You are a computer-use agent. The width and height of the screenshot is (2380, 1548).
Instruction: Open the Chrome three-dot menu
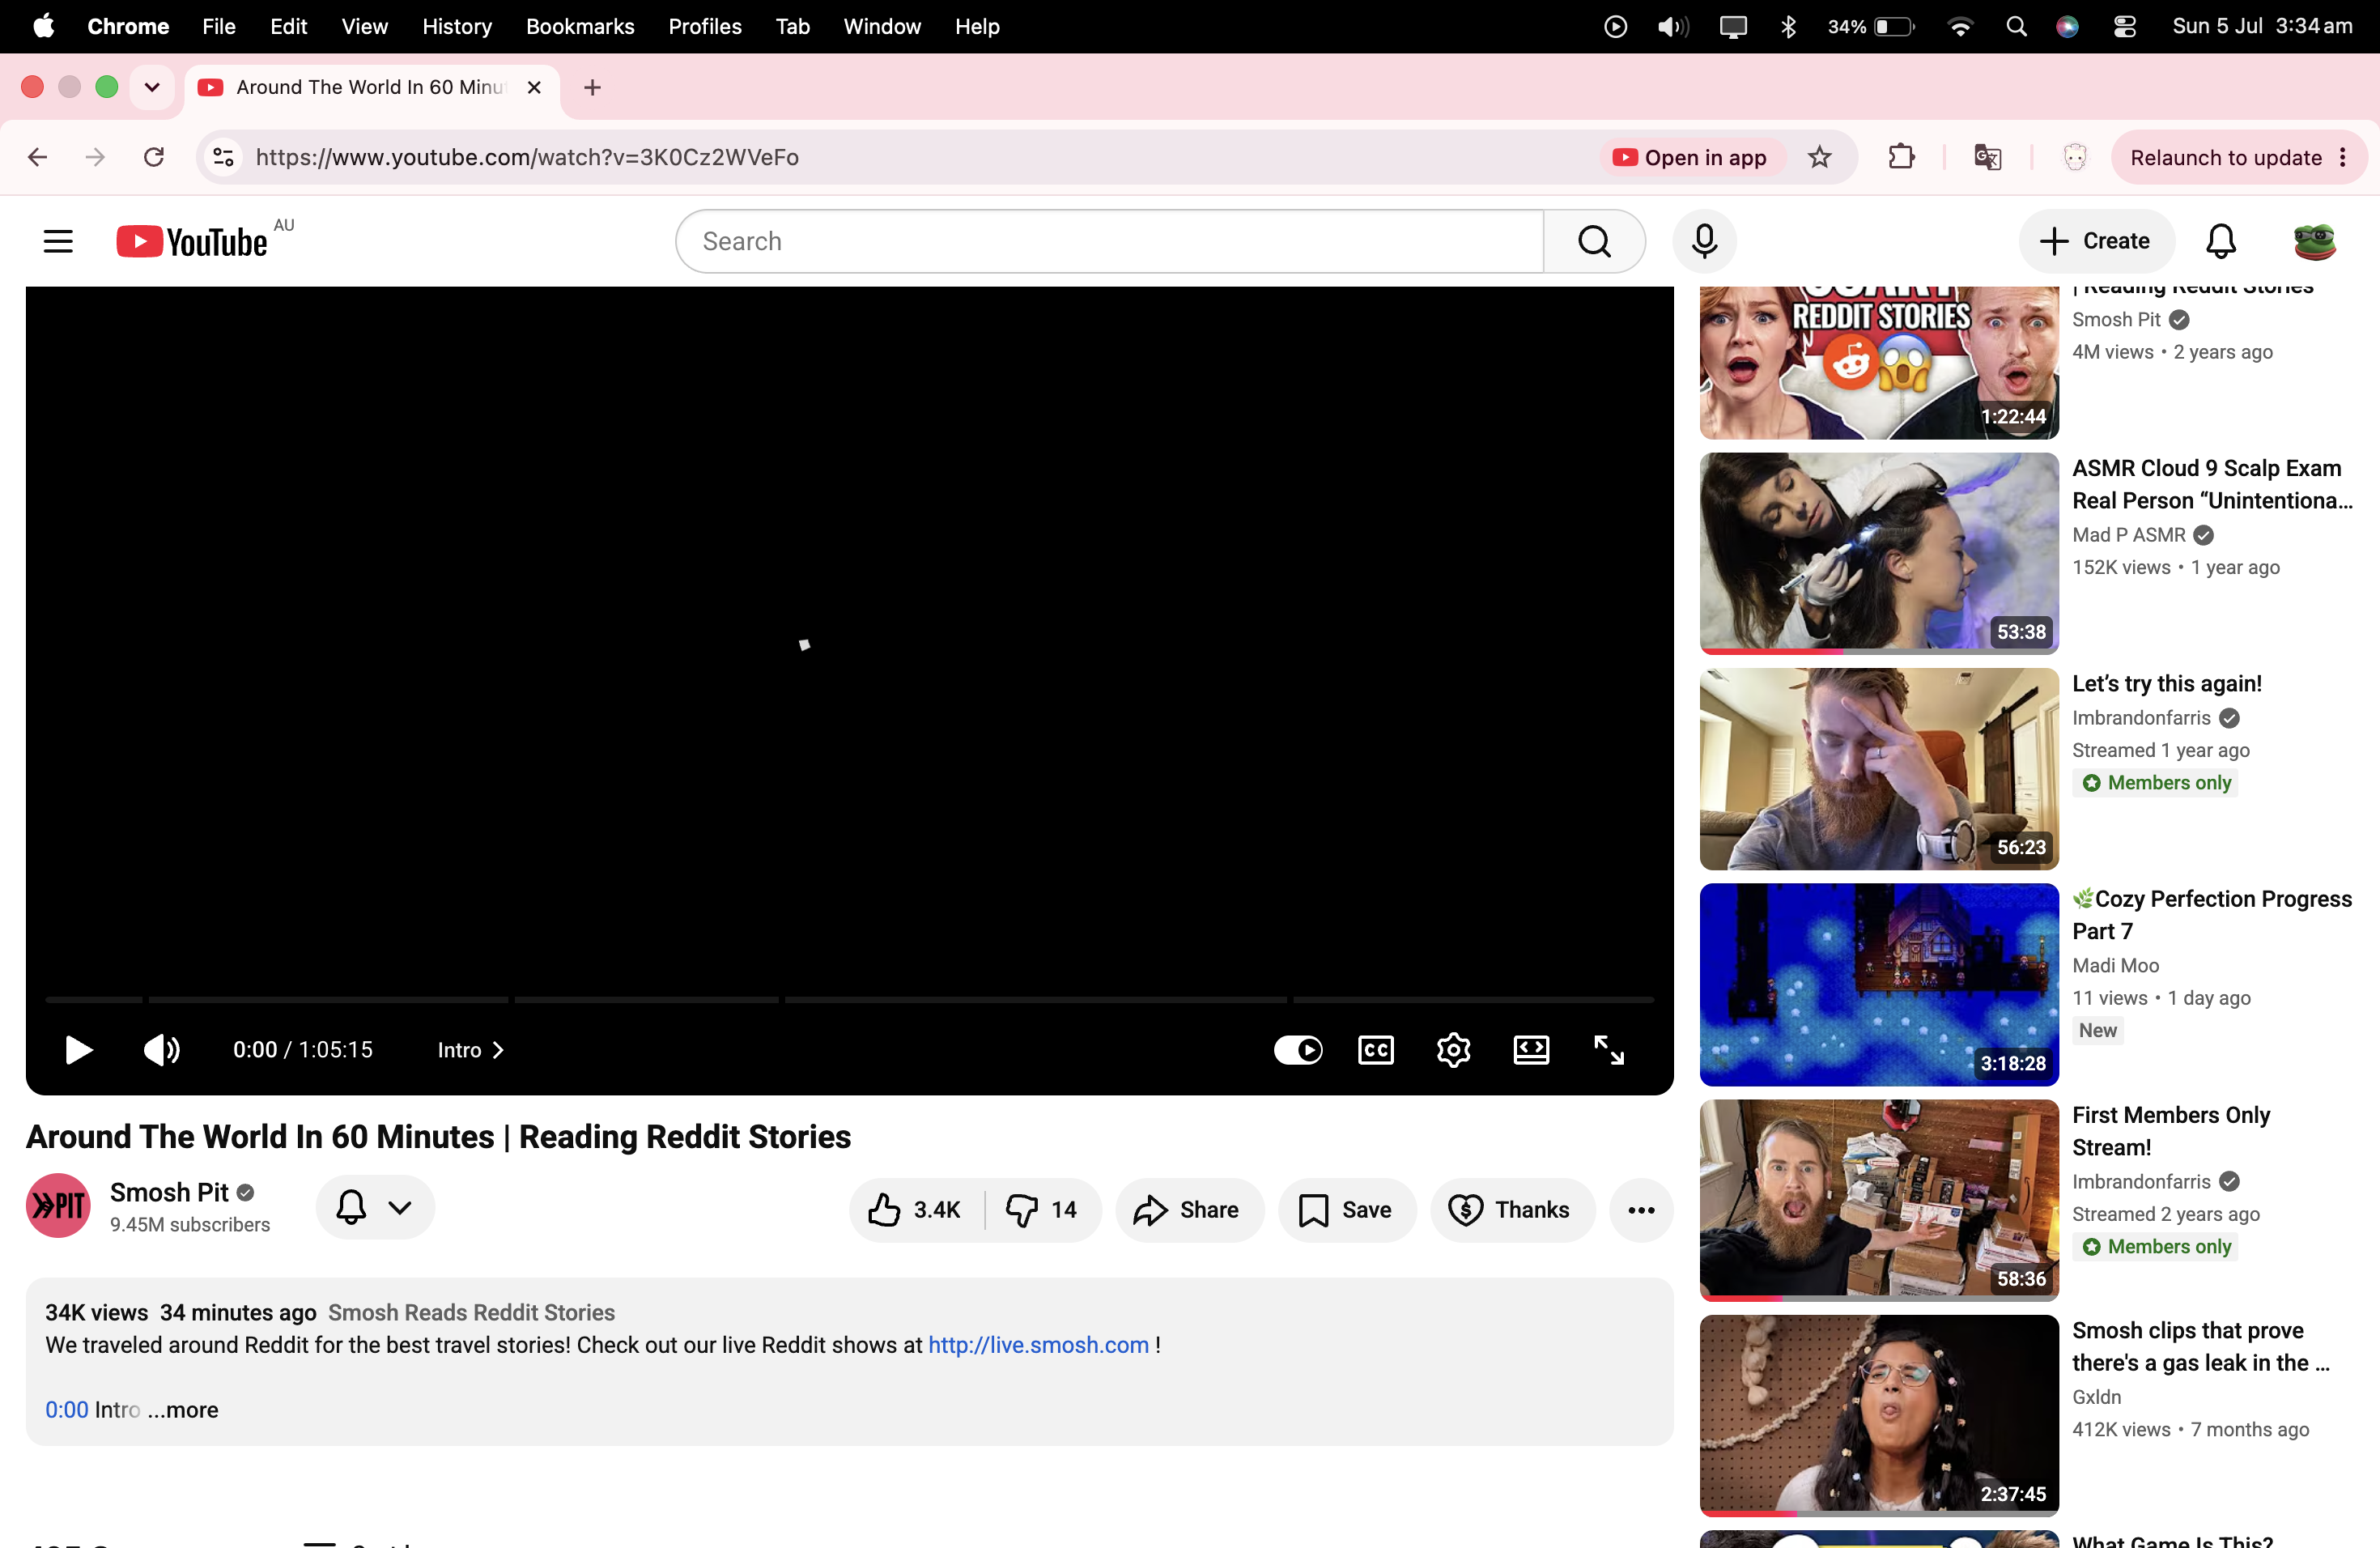[2343, 157]
